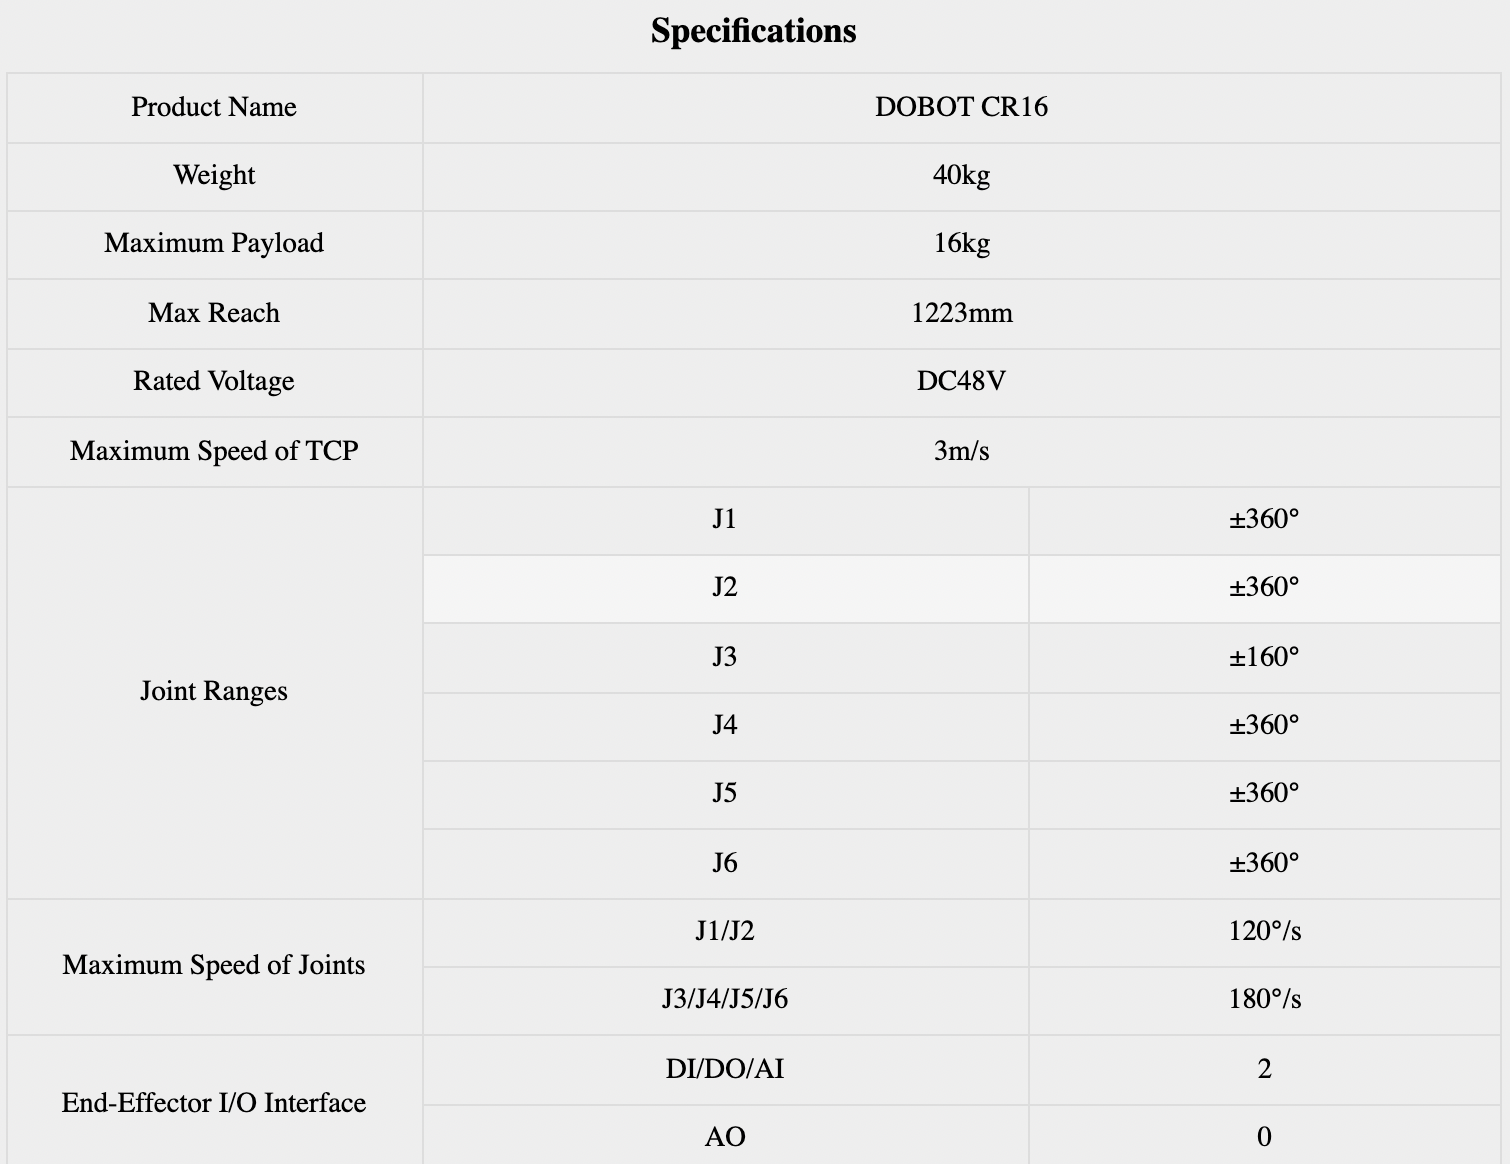
Task: Click the ±160° value for J3
Action: point(1264,657)
